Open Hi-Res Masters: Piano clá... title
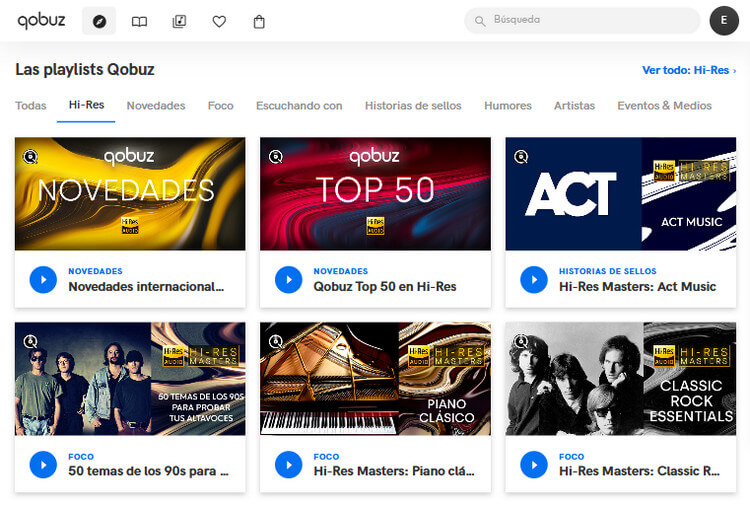750x506 pixels. [x=394, y=471]
